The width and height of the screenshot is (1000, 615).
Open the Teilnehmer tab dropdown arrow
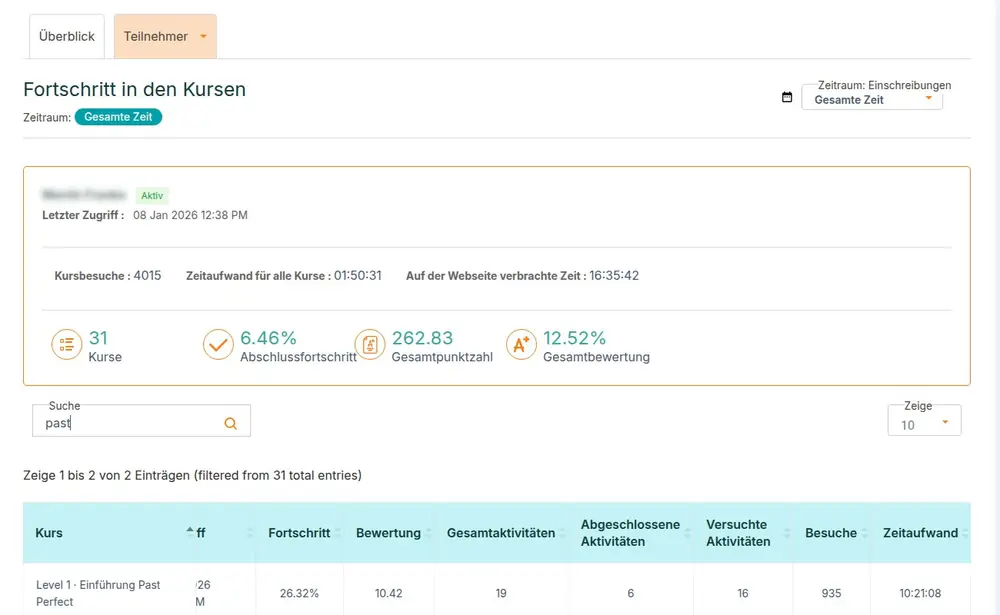(204, 37)
